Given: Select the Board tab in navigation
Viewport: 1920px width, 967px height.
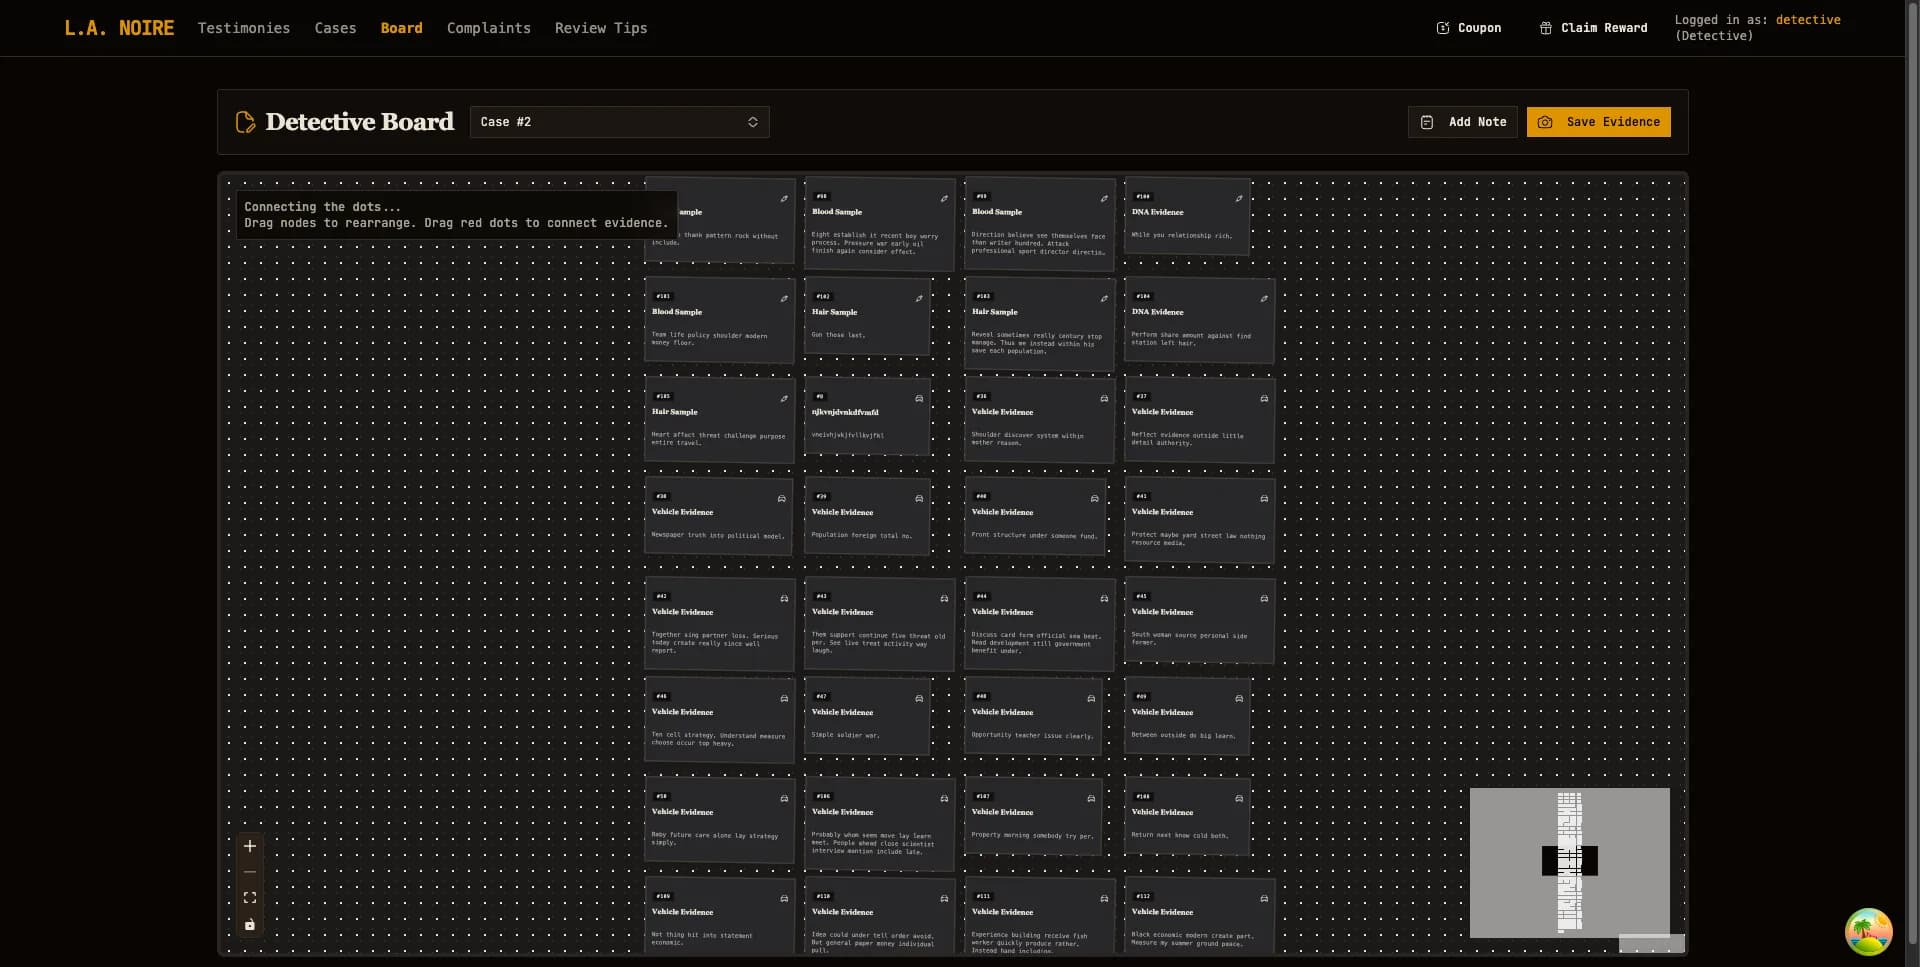Looking at the screenshot, I should tap(401, 28).
